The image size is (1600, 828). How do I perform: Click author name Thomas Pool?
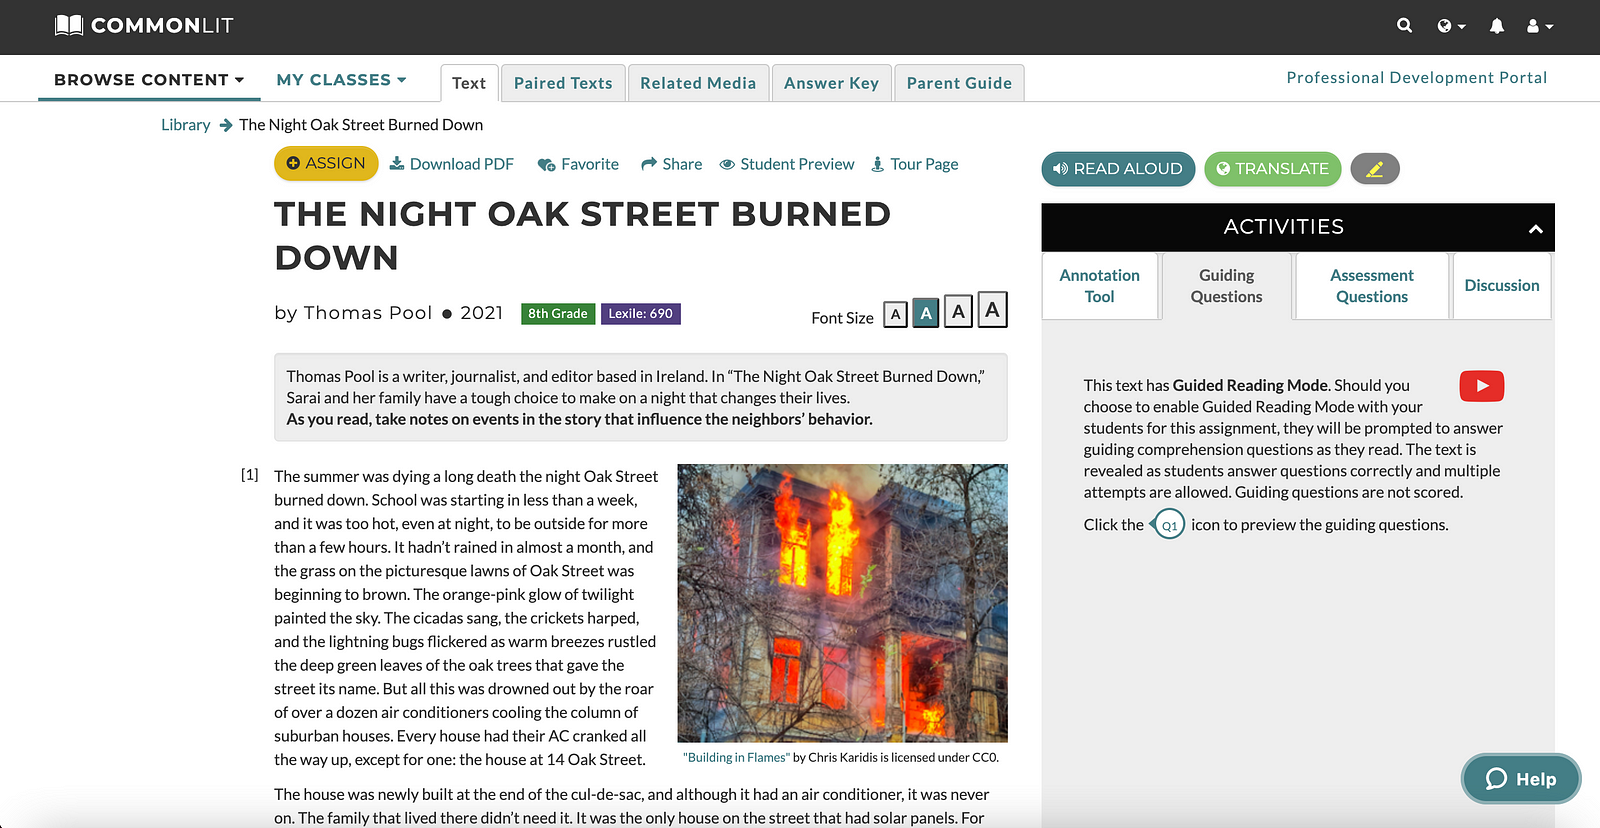click(x=367, y=313)
